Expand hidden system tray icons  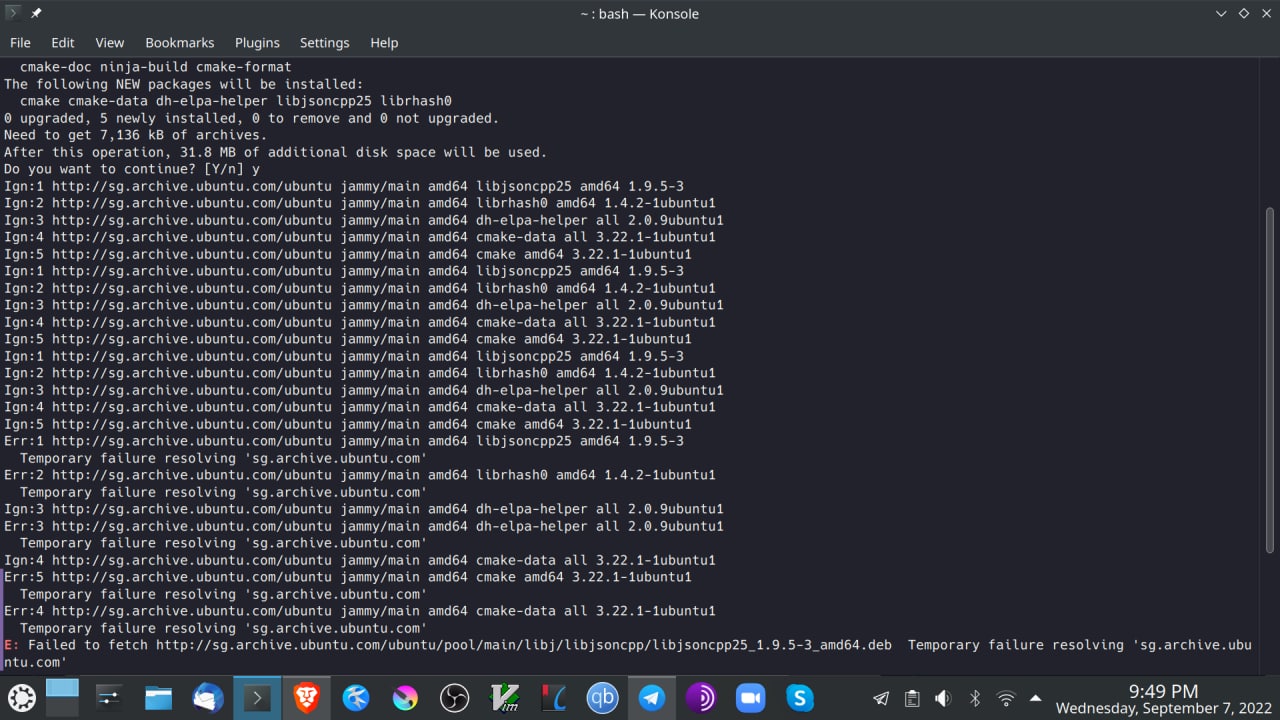click(x=1035, y=698)
